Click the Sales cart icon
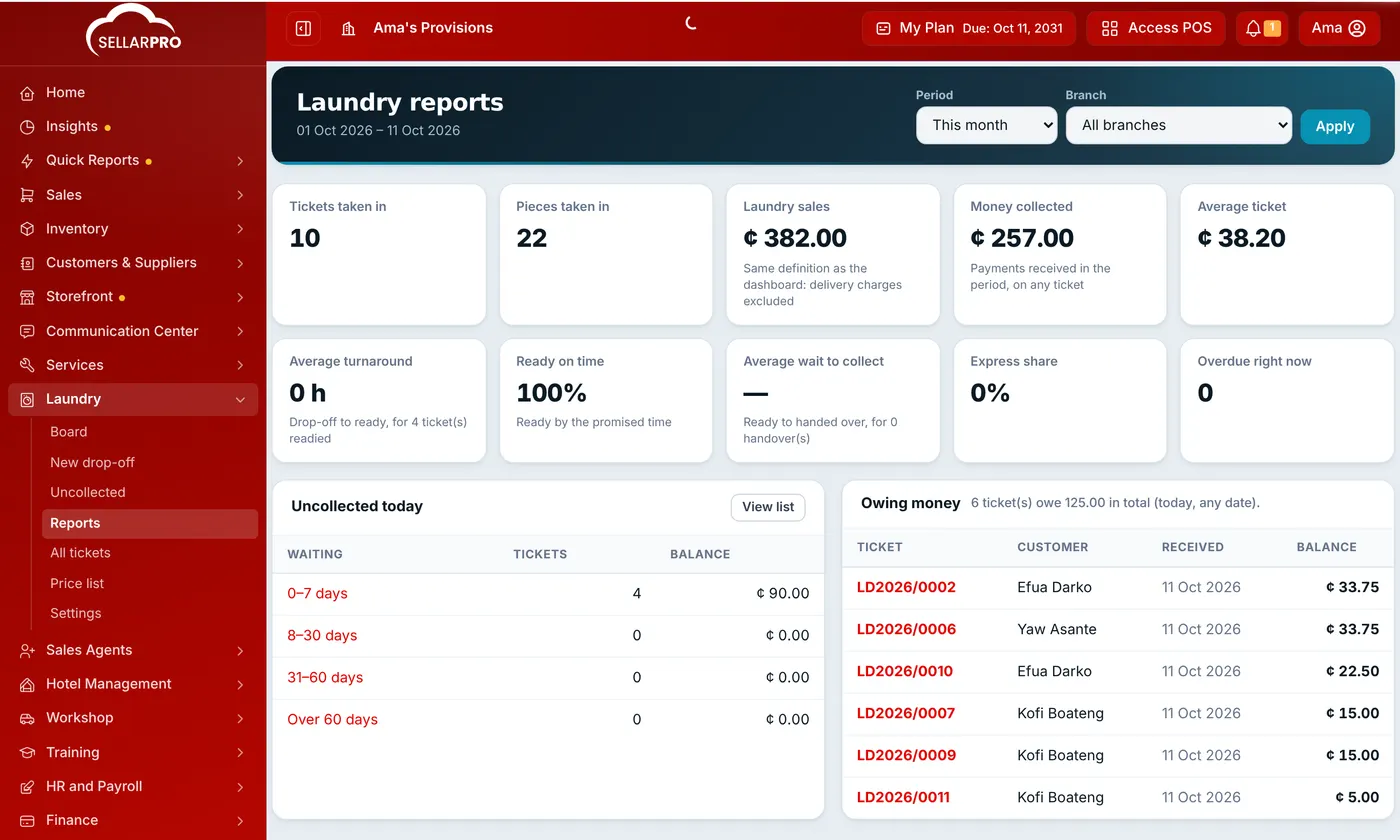Viewport: 1400px width, 840px height. tap(28, 195)
